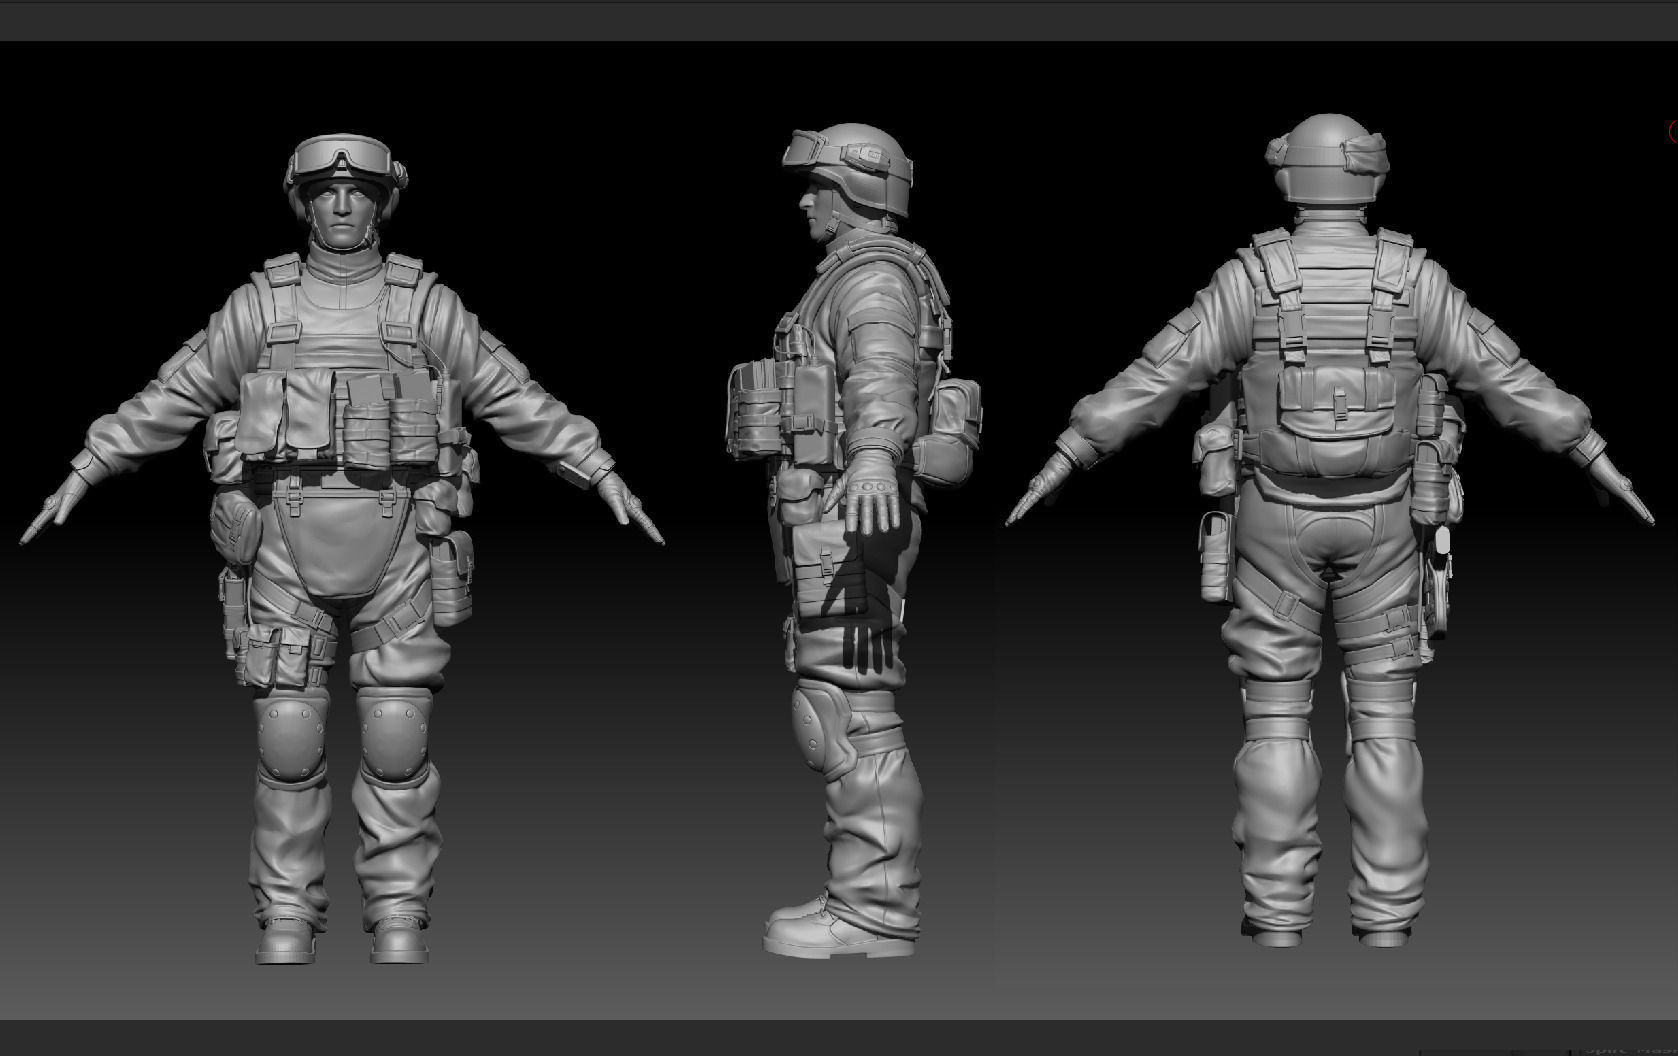Select the back view soldier model
Viewport: 1678px width, 1056px height.
pos(1330,530)
